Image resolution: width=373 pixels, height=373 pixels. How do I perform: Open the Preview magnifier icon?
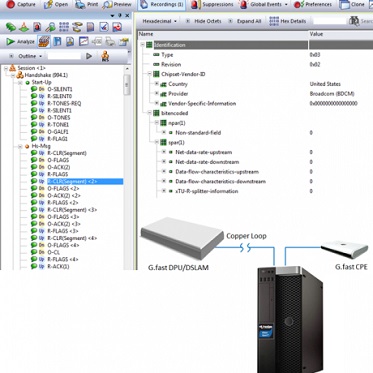(x=107, y=5)
